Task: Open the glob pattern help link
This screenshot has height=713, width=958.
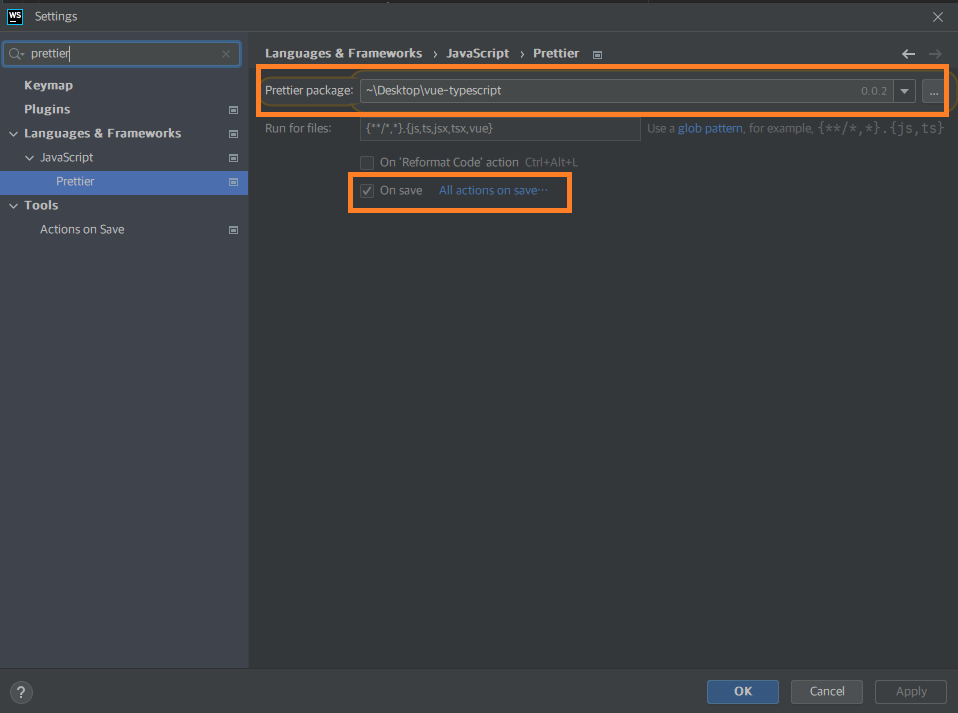Action: pos(710,128)
